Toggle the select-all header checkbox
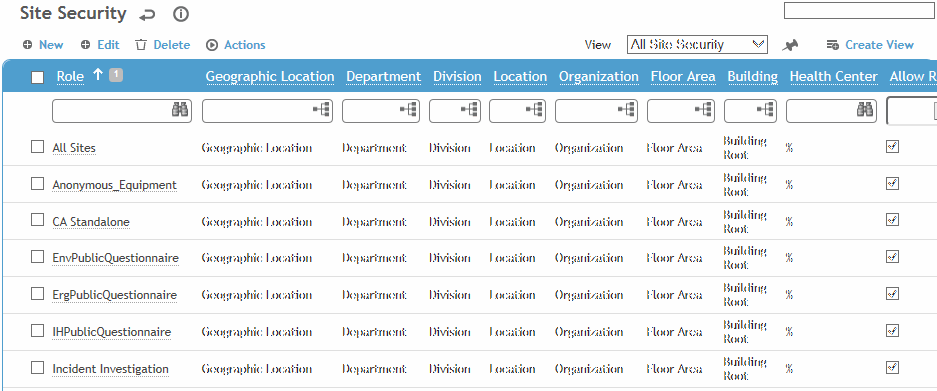 [37, 77]
